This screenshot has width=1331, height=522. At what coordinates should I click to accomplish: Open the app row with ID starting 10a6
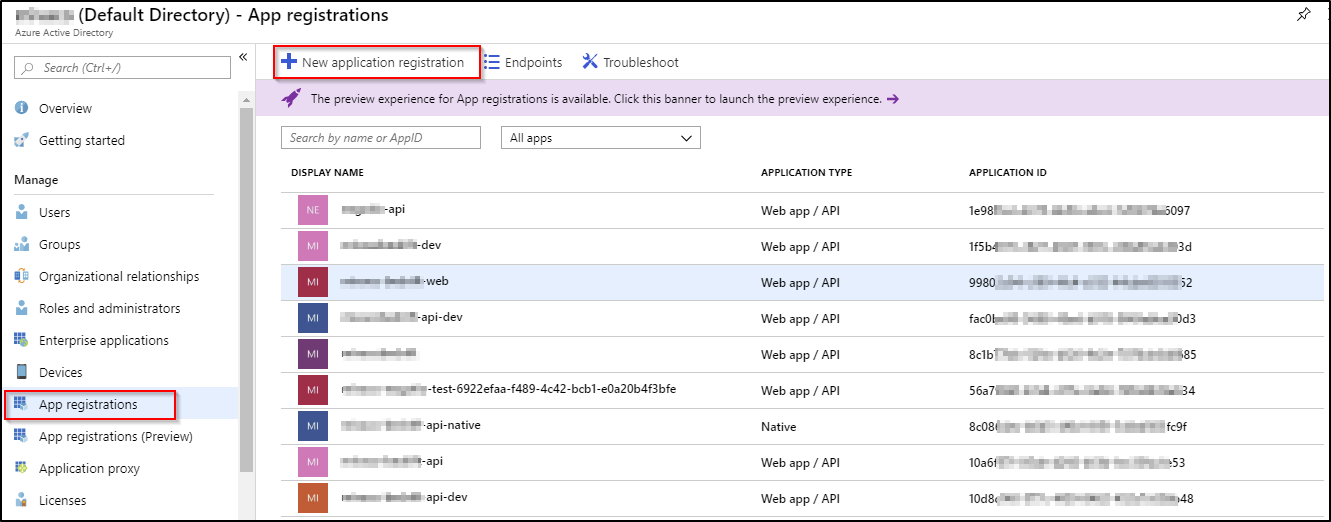pyautogui.click(x=802, y=462)
